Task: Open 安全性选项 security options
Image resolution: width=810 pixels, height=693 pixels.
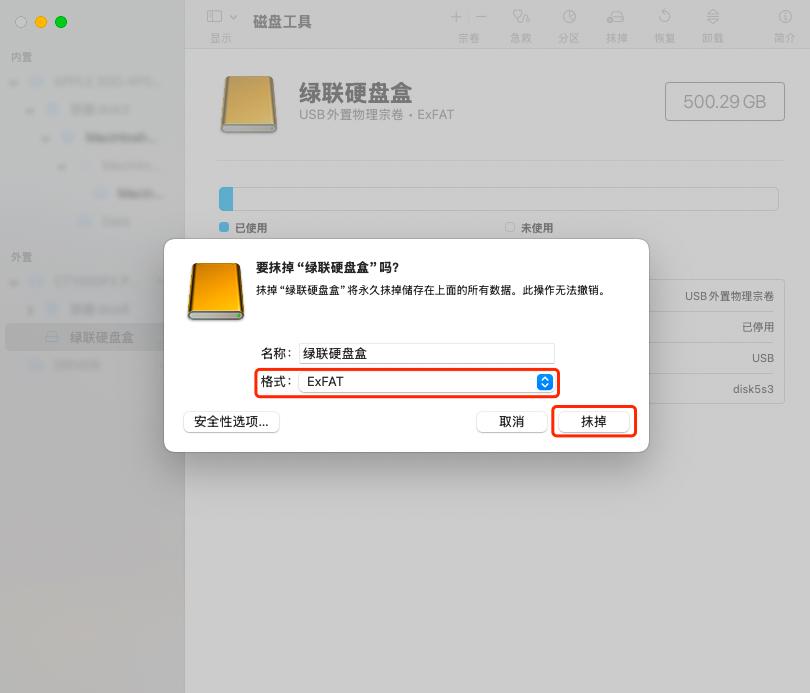Action: pos(231,422)
